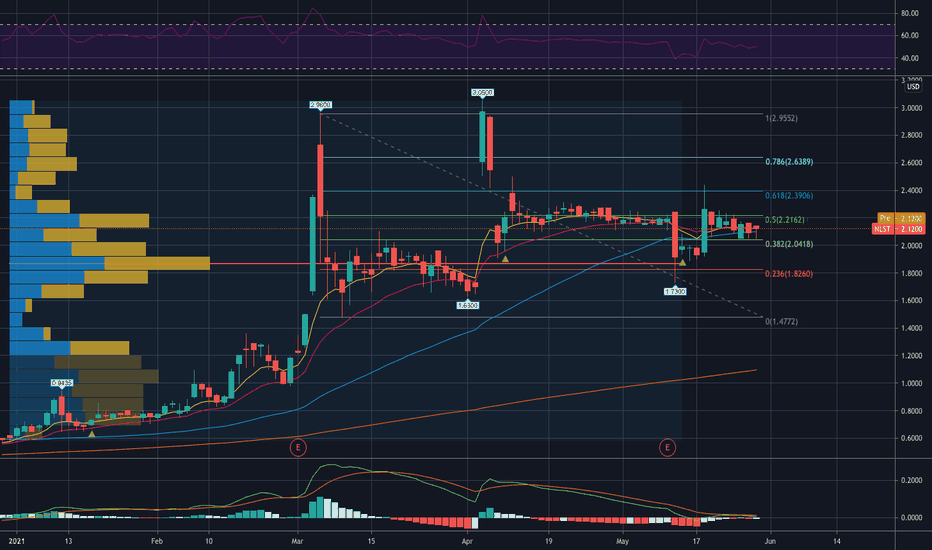Click the RSI 60.00 scale label

tap(909, 36)
